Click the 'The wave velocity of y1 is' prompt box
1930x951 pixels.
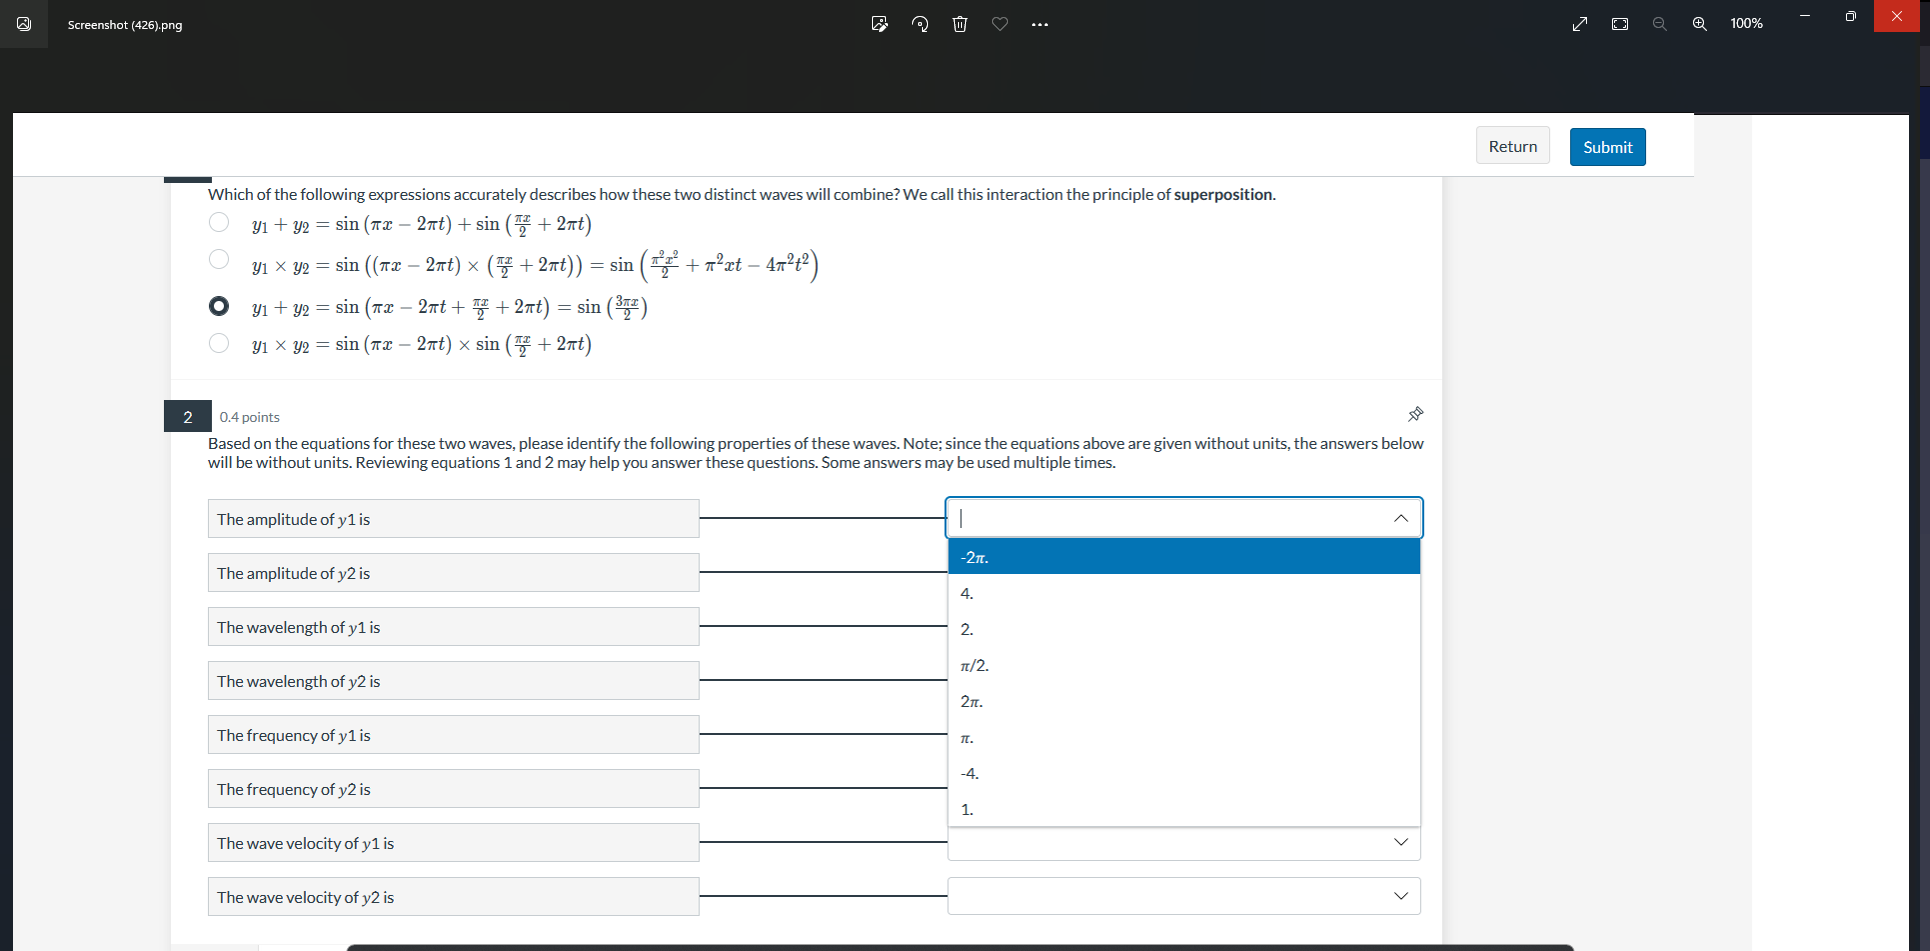click(x=453, y=843)
